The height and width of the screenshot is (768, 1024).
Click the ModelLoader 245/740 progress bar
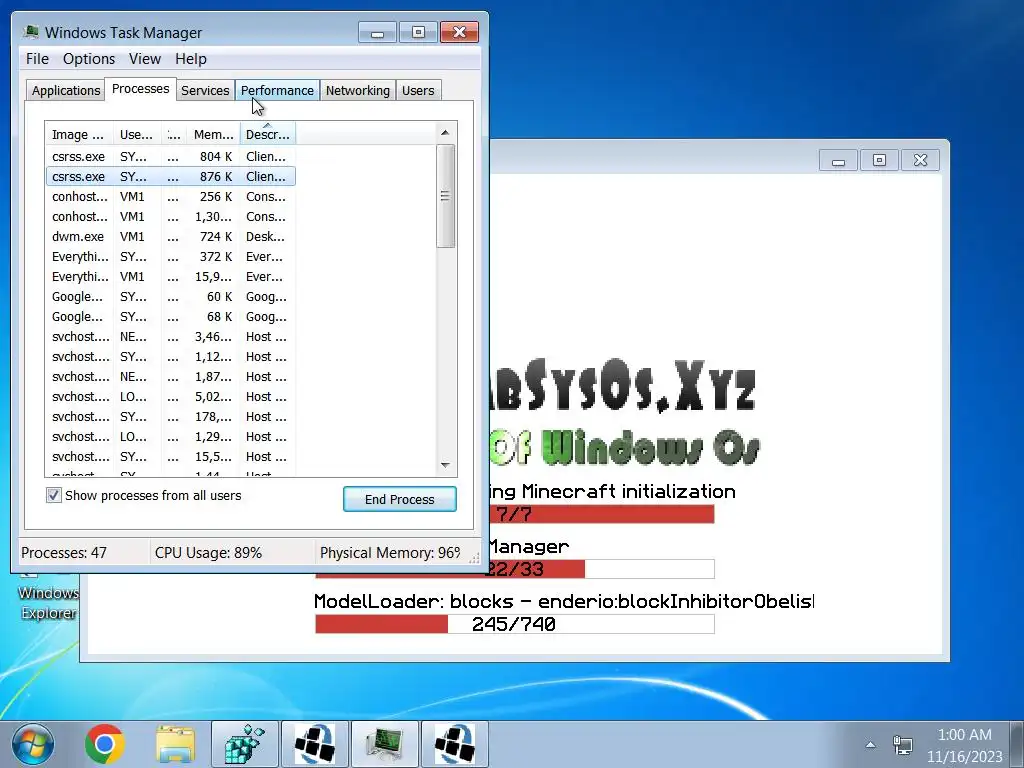[515, 624]
